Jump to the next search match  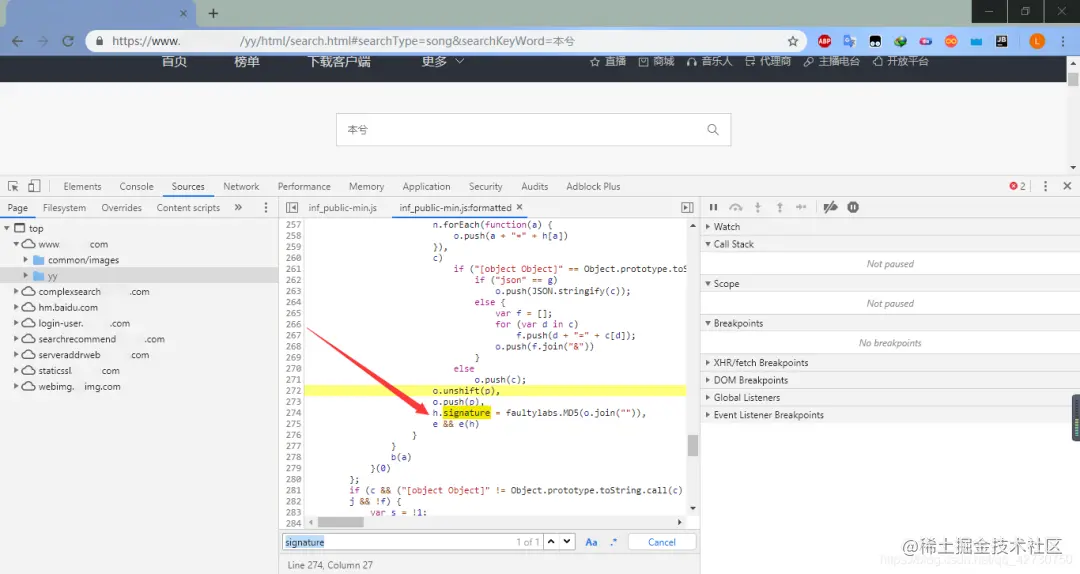567,542
